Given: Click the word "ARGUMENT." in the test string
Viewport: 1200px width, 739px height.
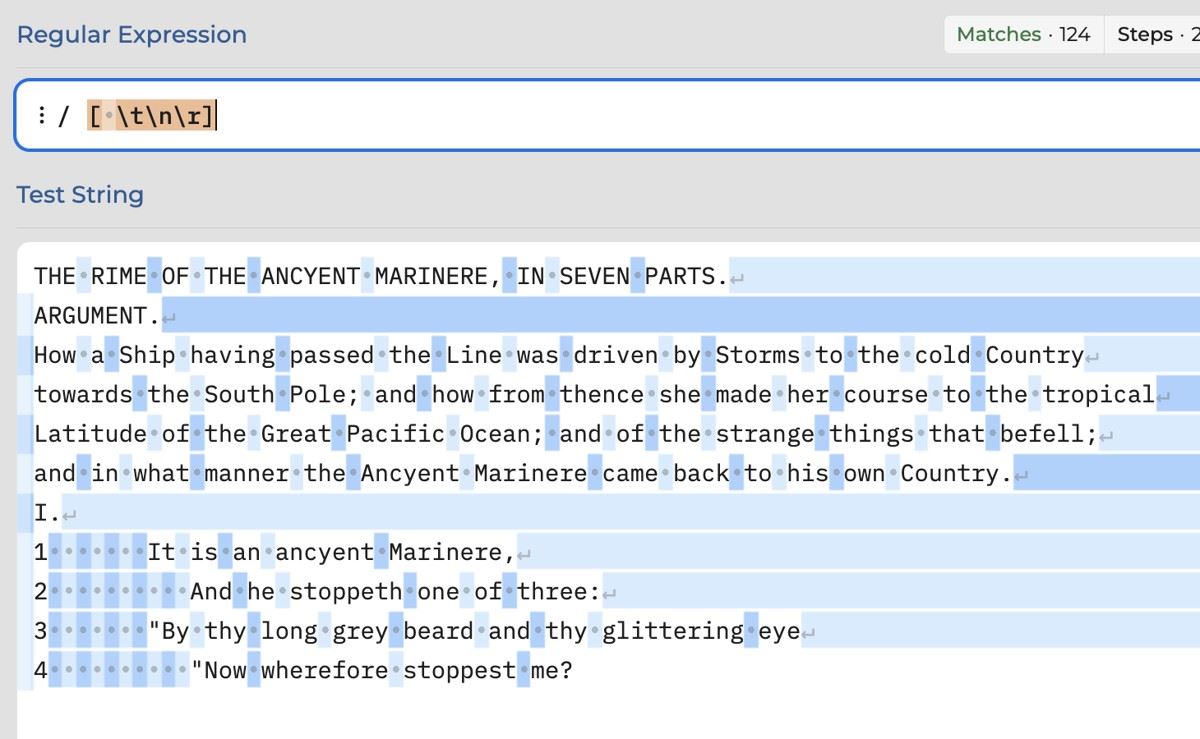Looking at the screenshot, I should 97,316.
